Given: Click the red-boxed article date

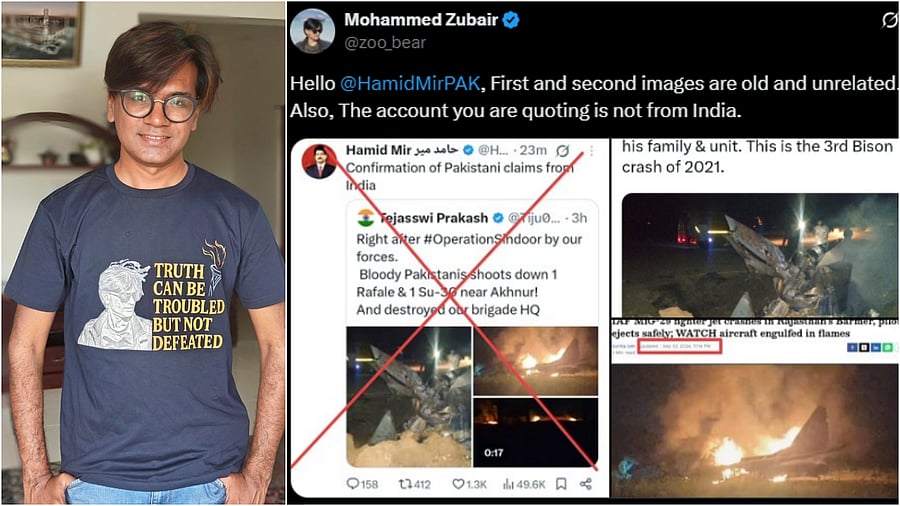Looking at the screenshot, I should coord(681,347).
